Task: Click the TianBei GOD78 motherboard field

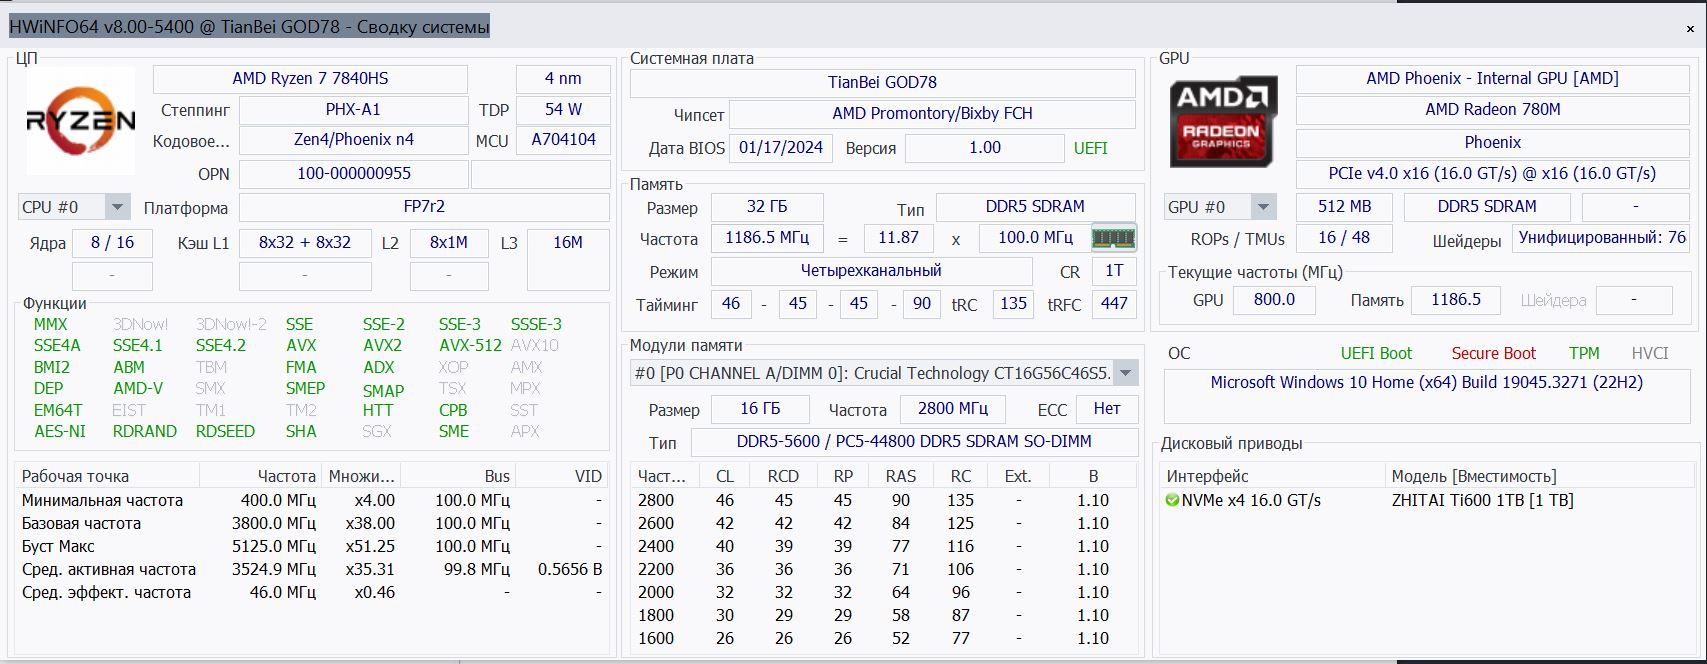Action: 882,83
